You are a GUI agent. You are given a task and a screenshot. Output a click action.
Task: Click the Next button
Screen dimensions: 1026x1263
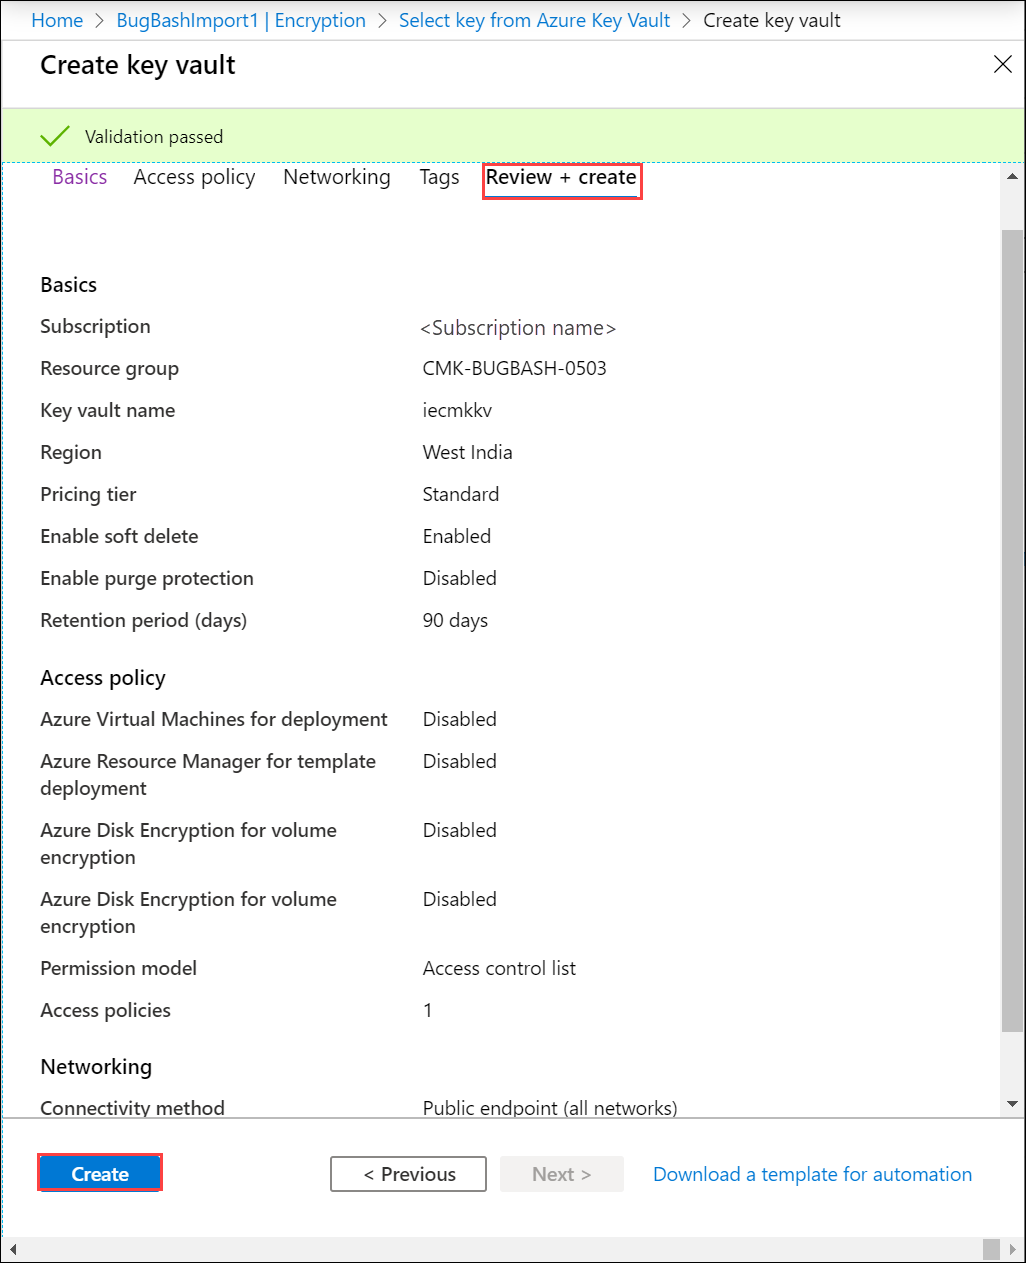pos(561,1174)
